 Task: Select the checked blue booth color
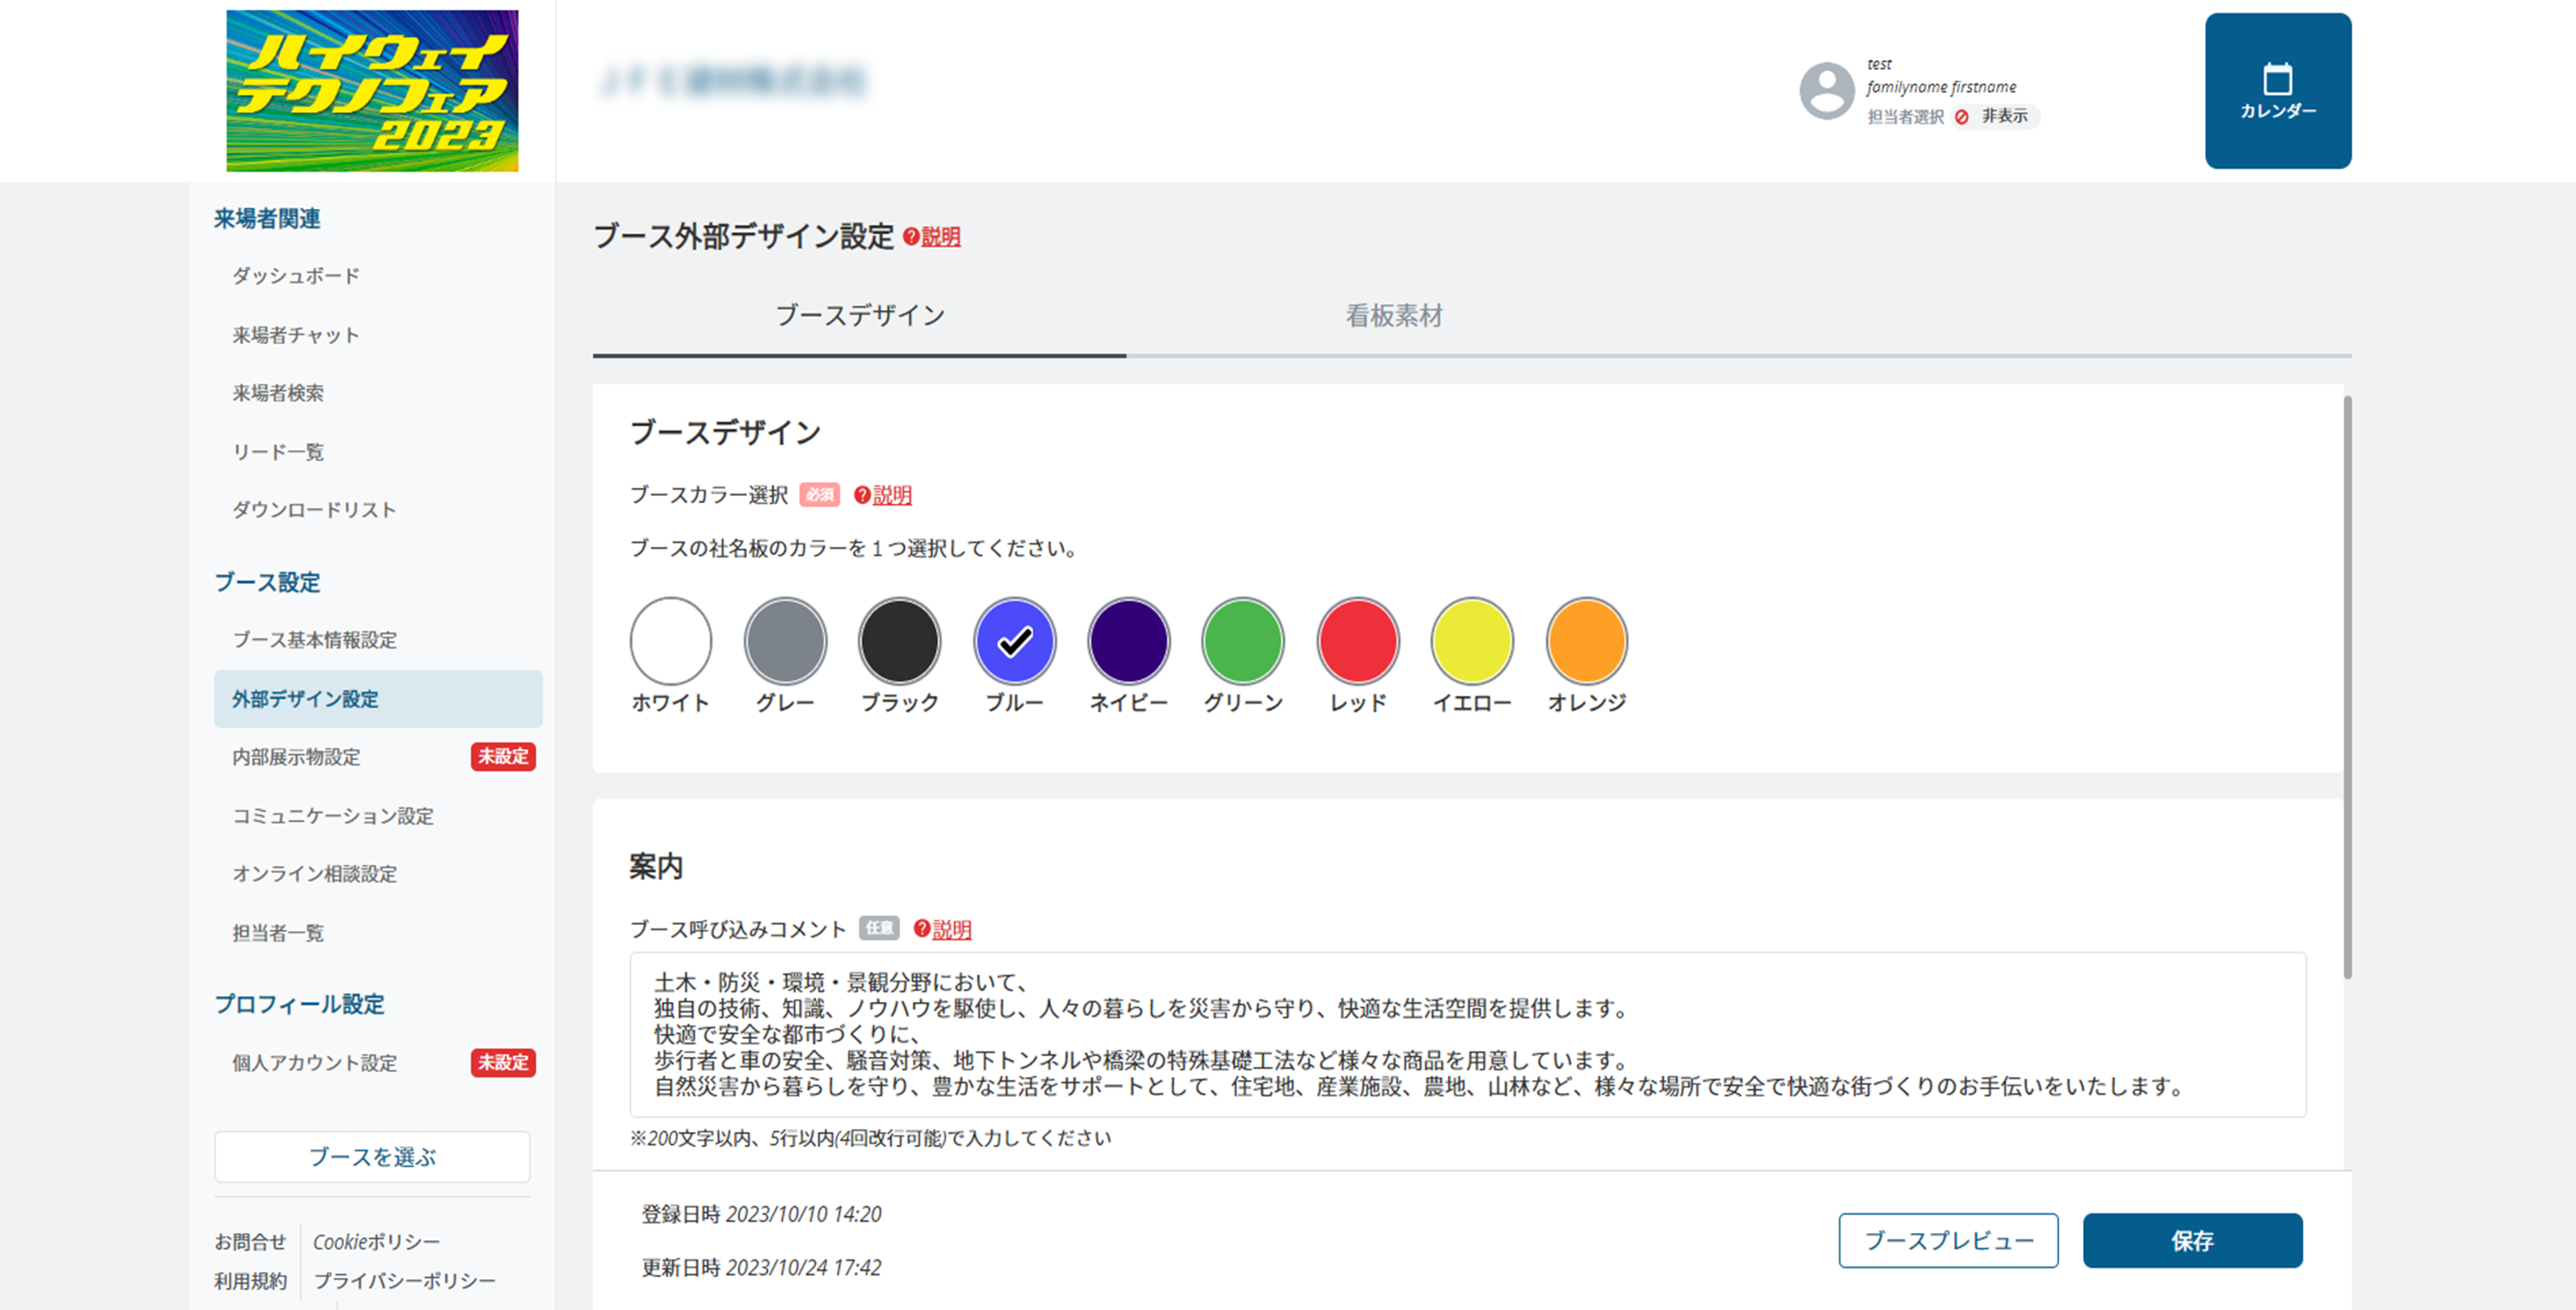pos(1014,641)
